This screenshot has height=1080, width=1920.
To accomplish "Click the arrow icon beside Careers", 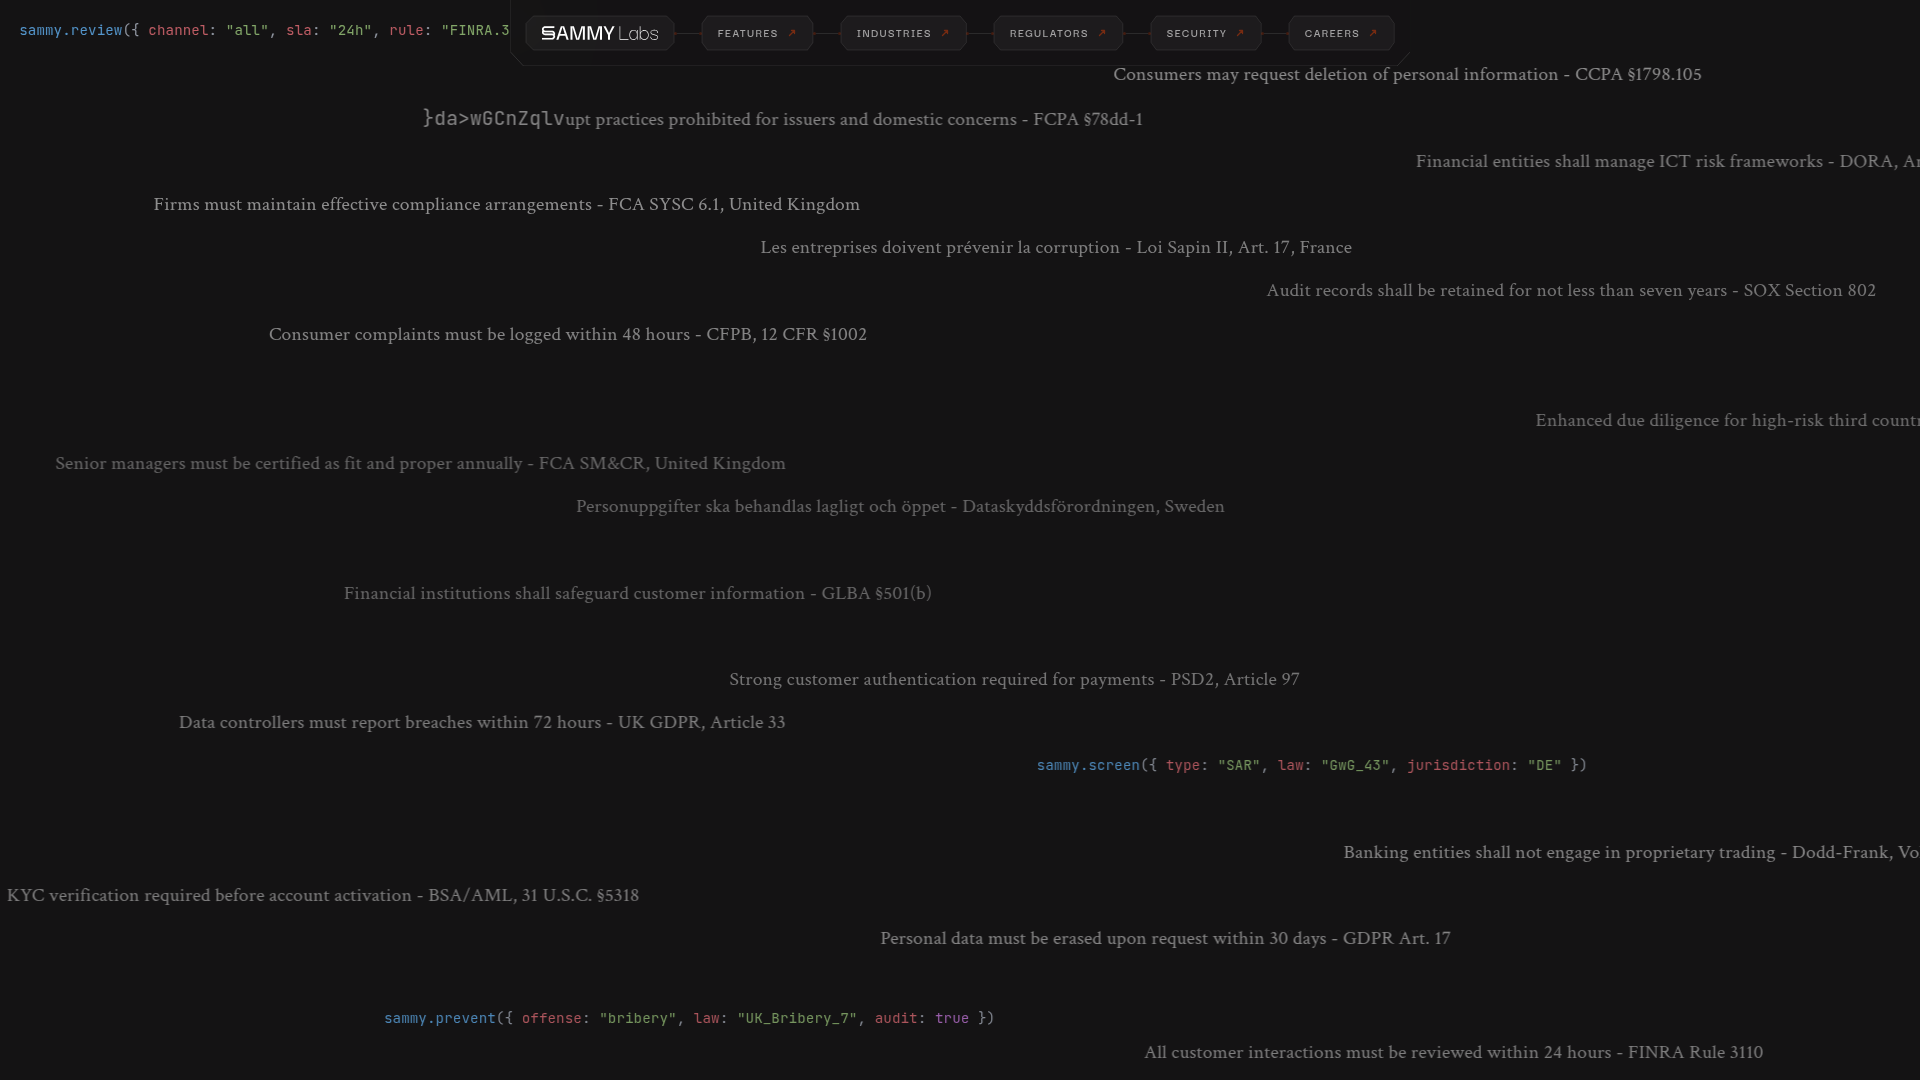I will (x=1373, y=33).
